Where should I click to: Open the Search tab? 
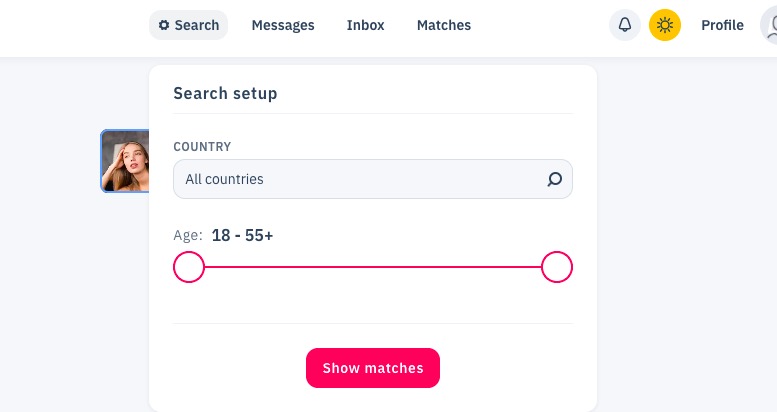[x=188, y=25]
